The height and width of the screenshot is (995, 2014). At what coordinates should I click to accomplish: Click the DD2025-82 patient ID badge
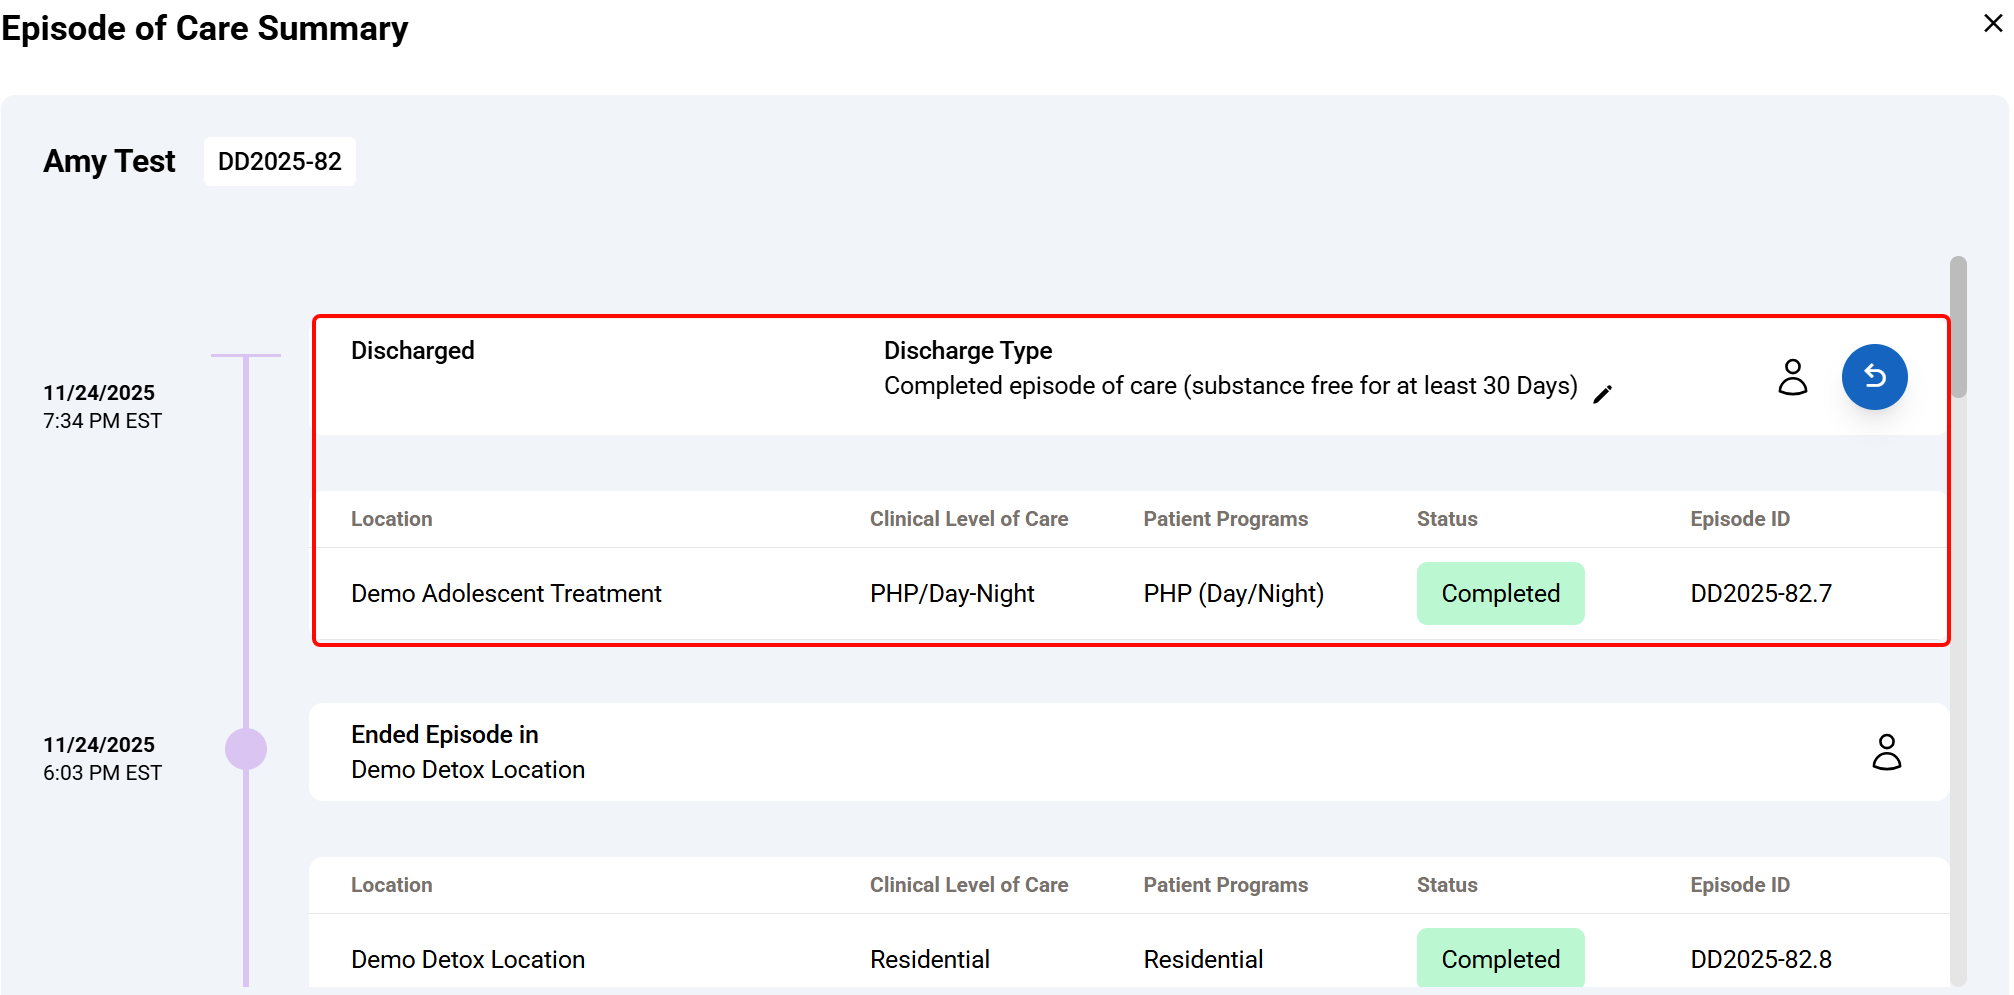click(280, 162)
